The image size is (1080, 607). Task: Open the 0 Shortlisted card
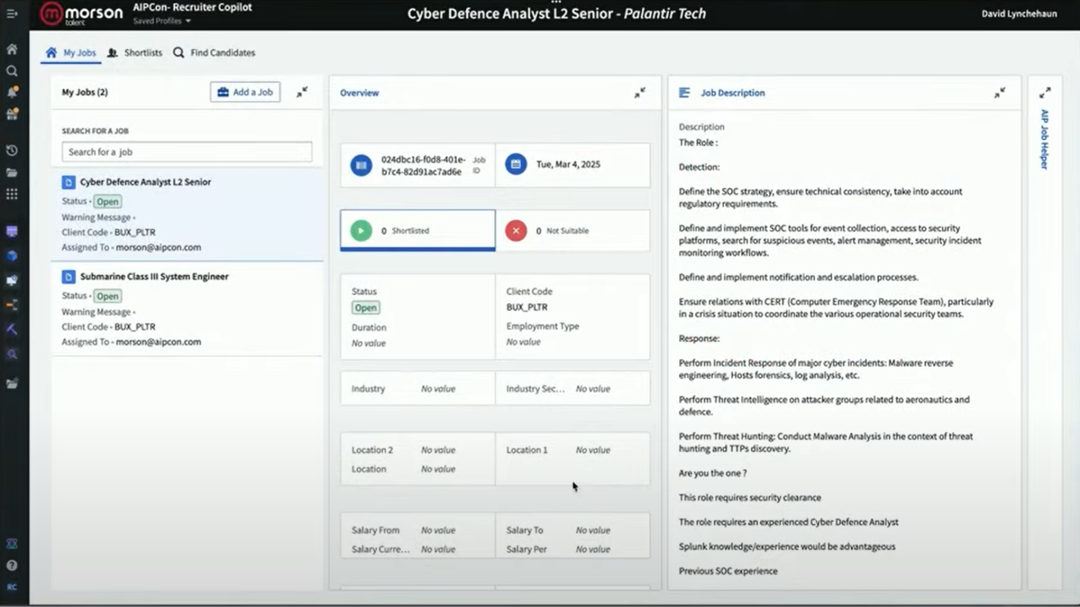(x=417, y=231)
